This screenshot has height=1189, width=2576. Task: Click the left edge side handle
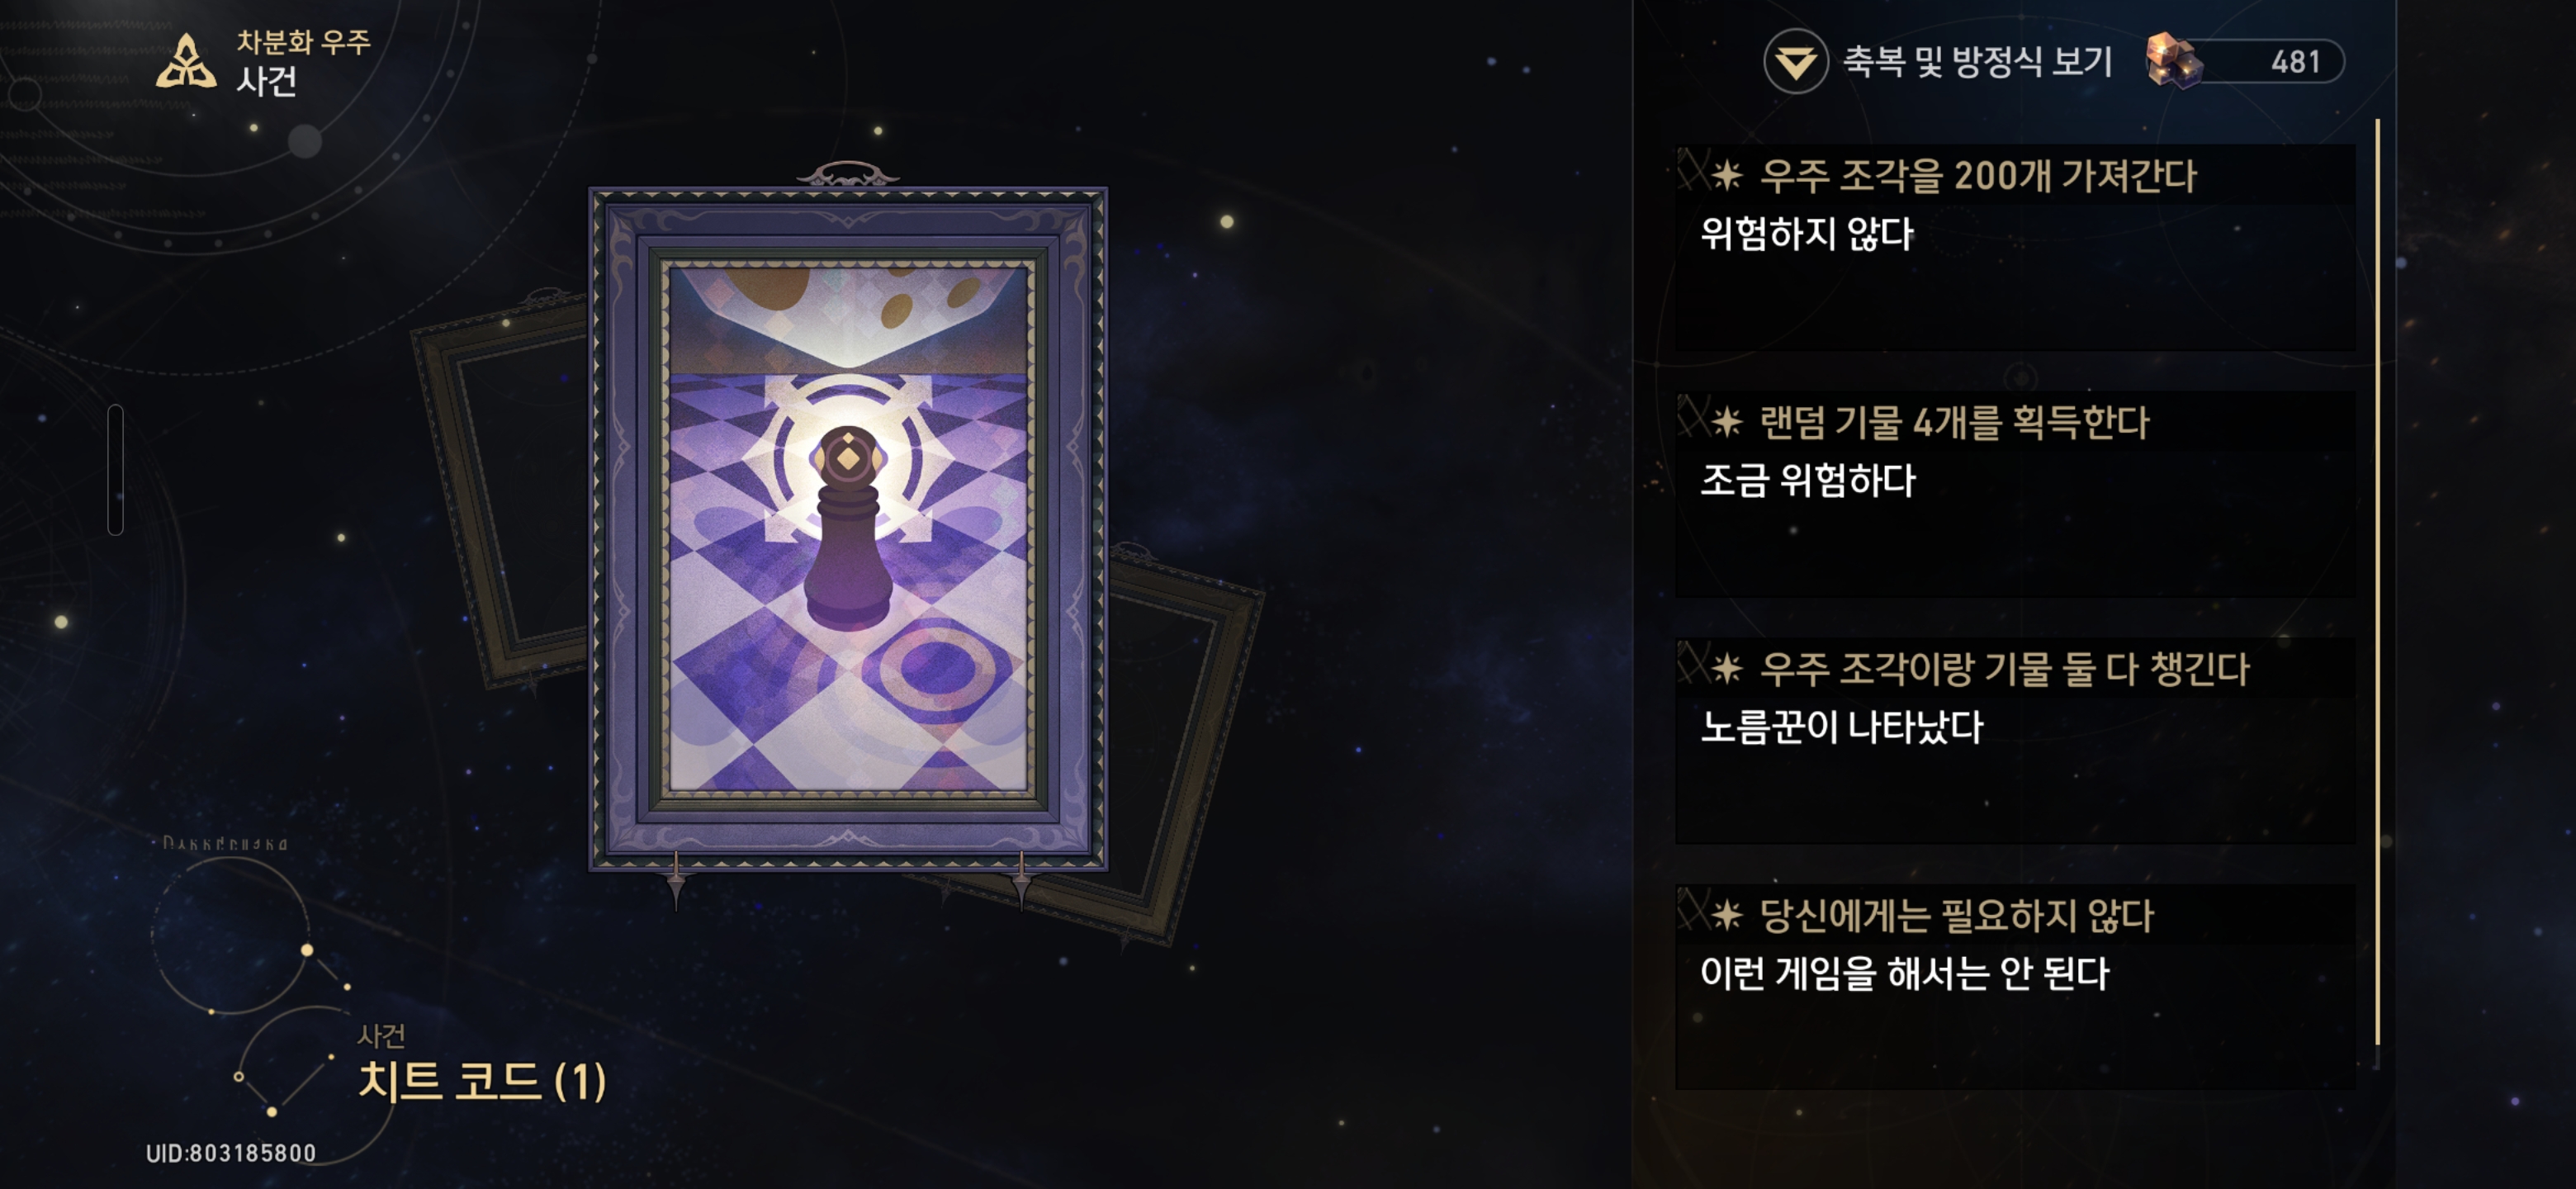[116, 470]
